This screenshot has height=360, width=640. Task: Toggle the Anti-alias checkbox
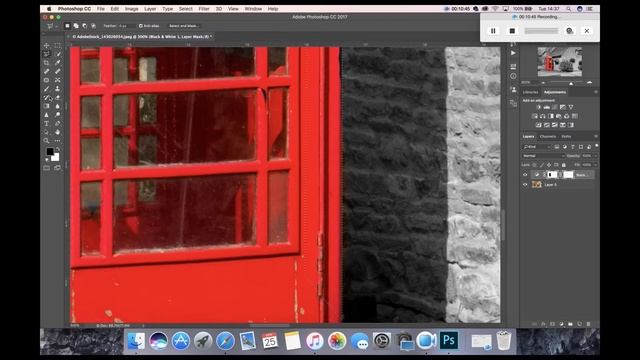[140, 26]
